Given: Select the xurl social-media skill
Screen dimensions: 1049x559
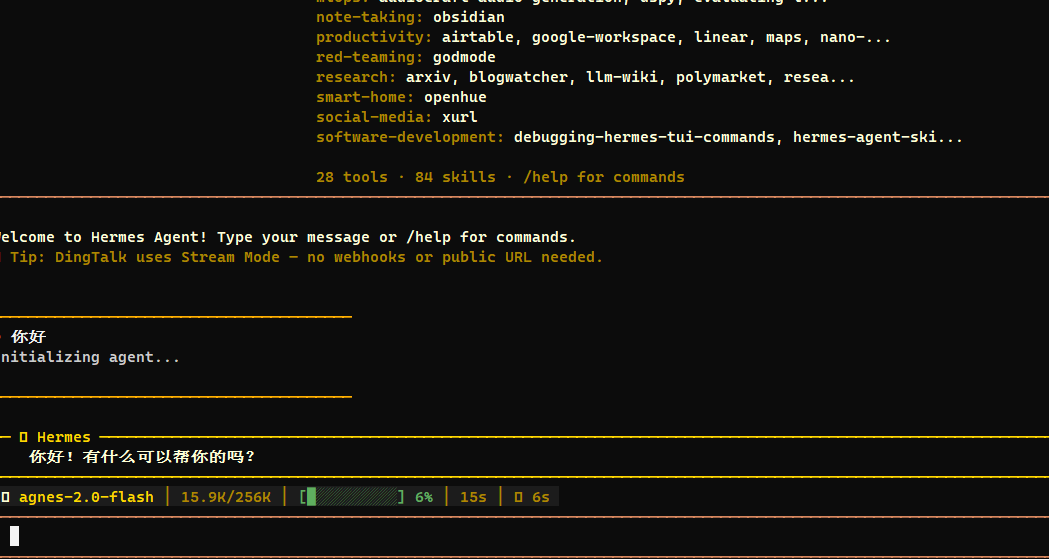Looking at the screenshot, I should (x=460, y=118).
